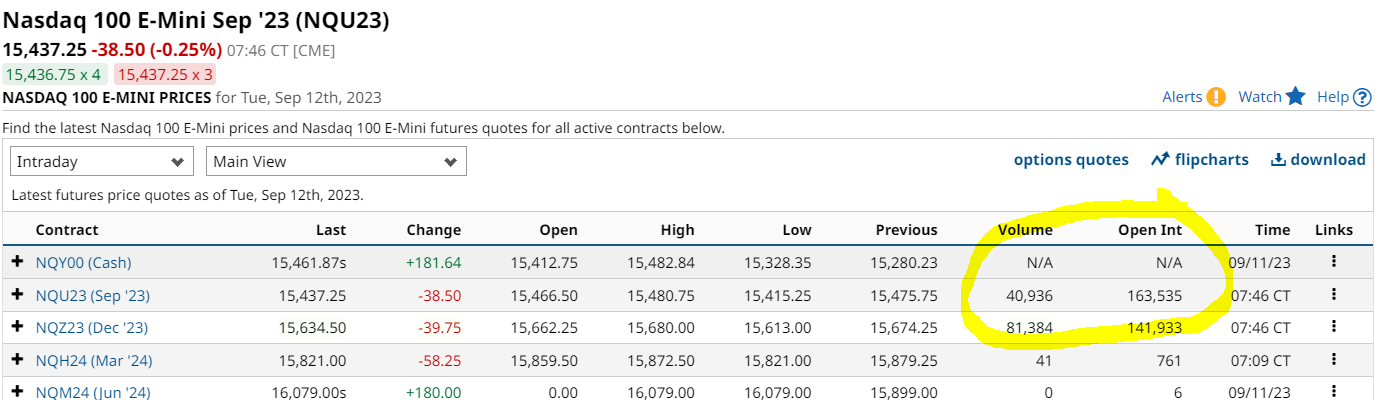Expand the NQH24 (Mar '24) row
Screen dimensions: 1397x400
point(17,360)
